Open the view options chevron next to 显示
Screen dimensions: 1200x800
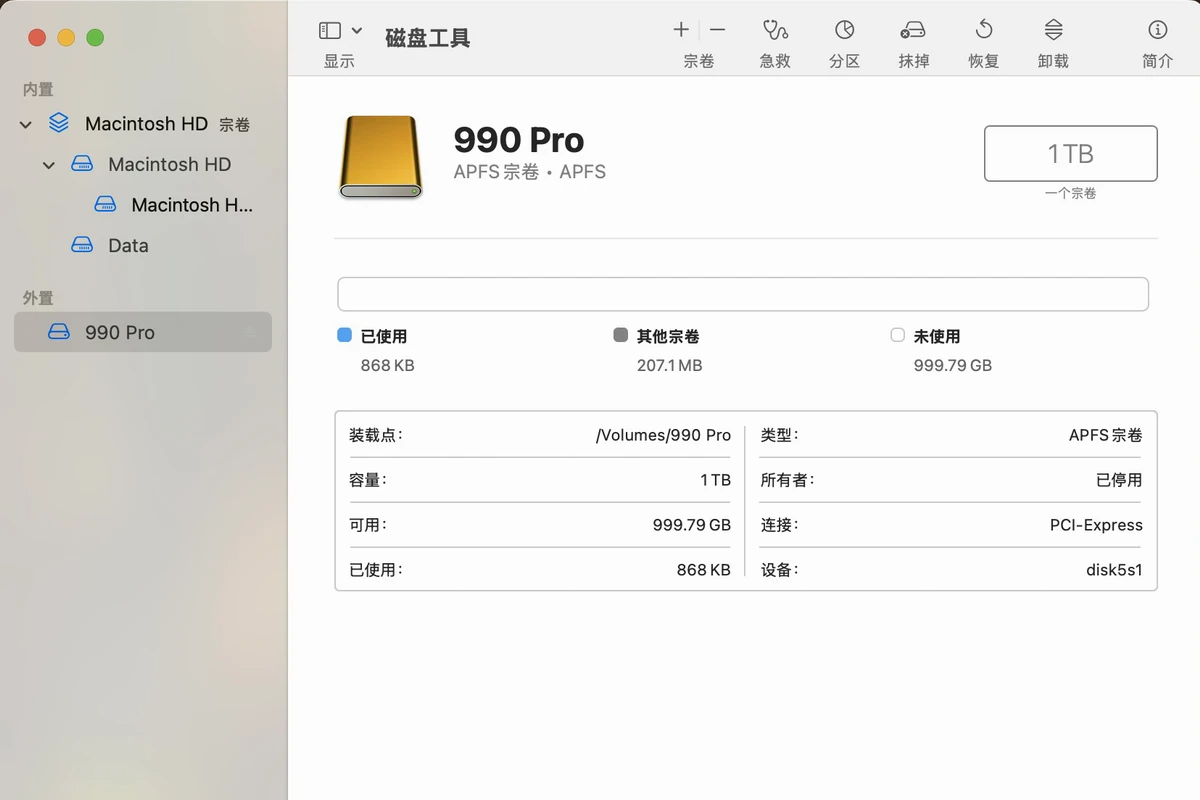pyautogui.click(x=357, y=31)
